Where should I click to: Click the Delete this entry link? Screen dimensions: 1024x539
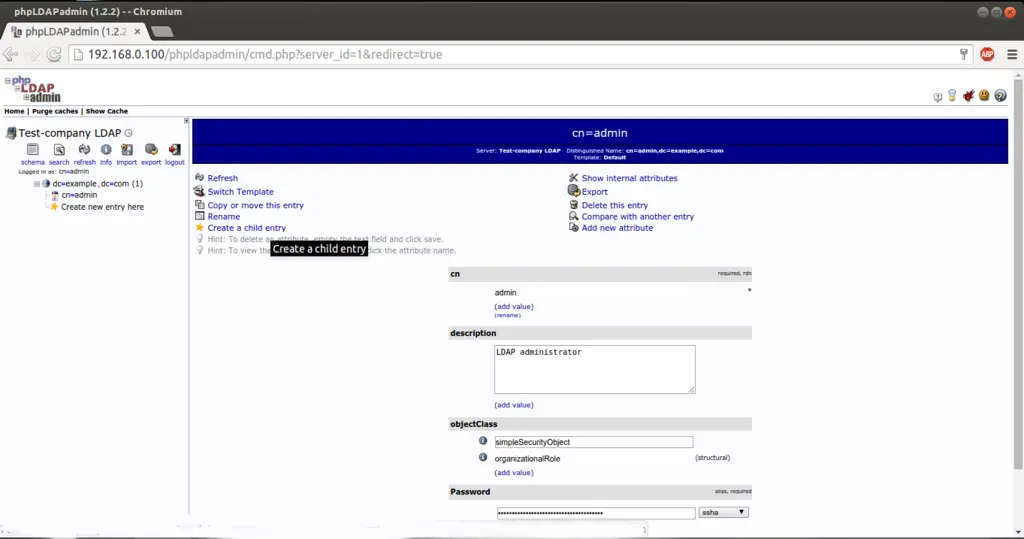click(614, 205)
